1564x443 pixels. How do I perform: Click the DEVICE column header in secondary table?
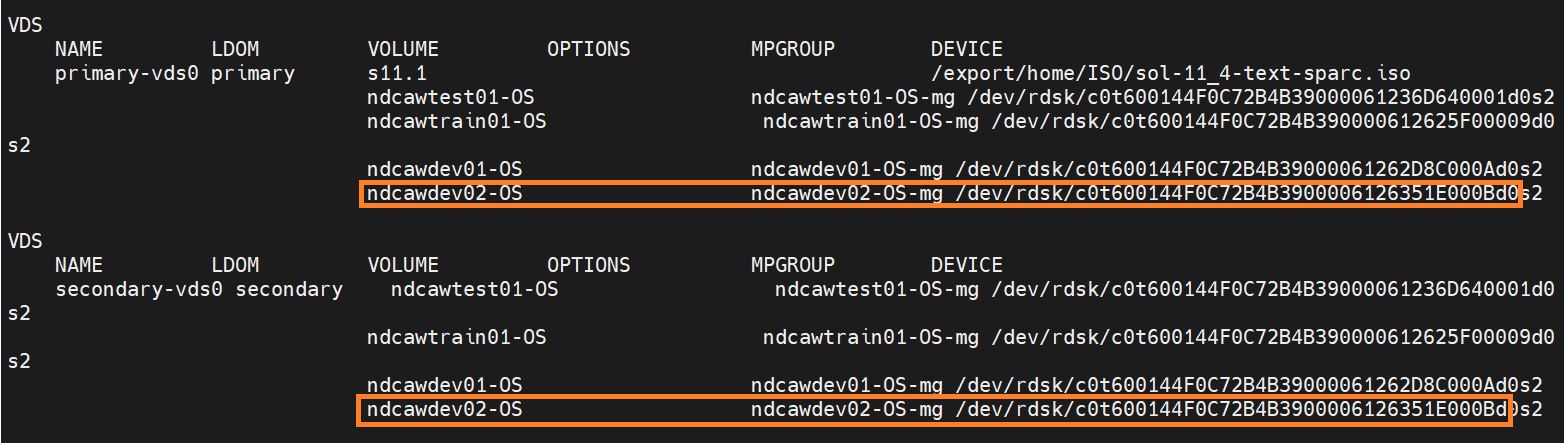(966, 265)
